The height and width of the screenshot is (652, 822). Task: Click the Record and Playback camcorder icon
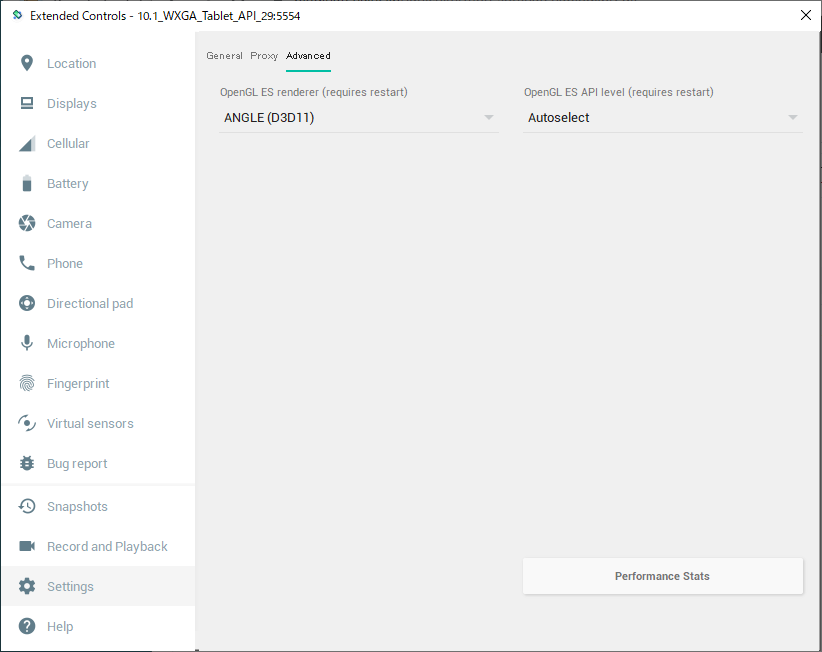(27, 546)
